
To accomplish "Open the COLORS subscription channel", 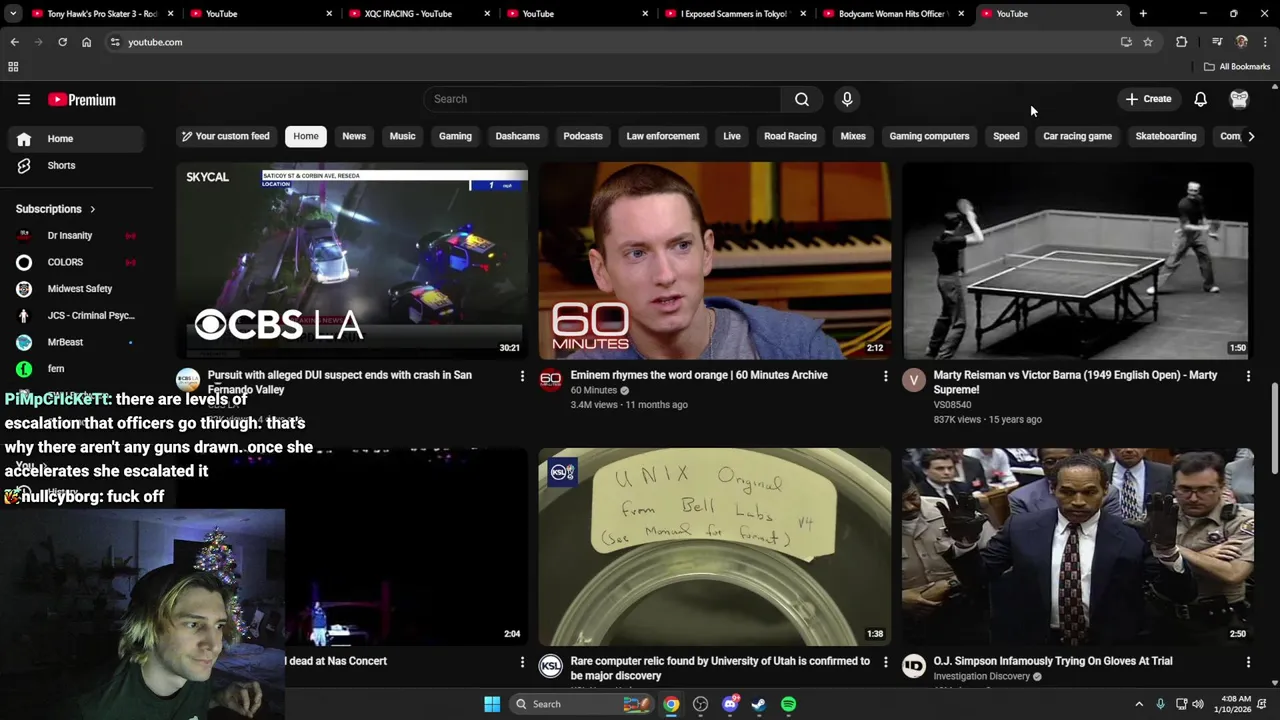I will click(x=76, y=262).
